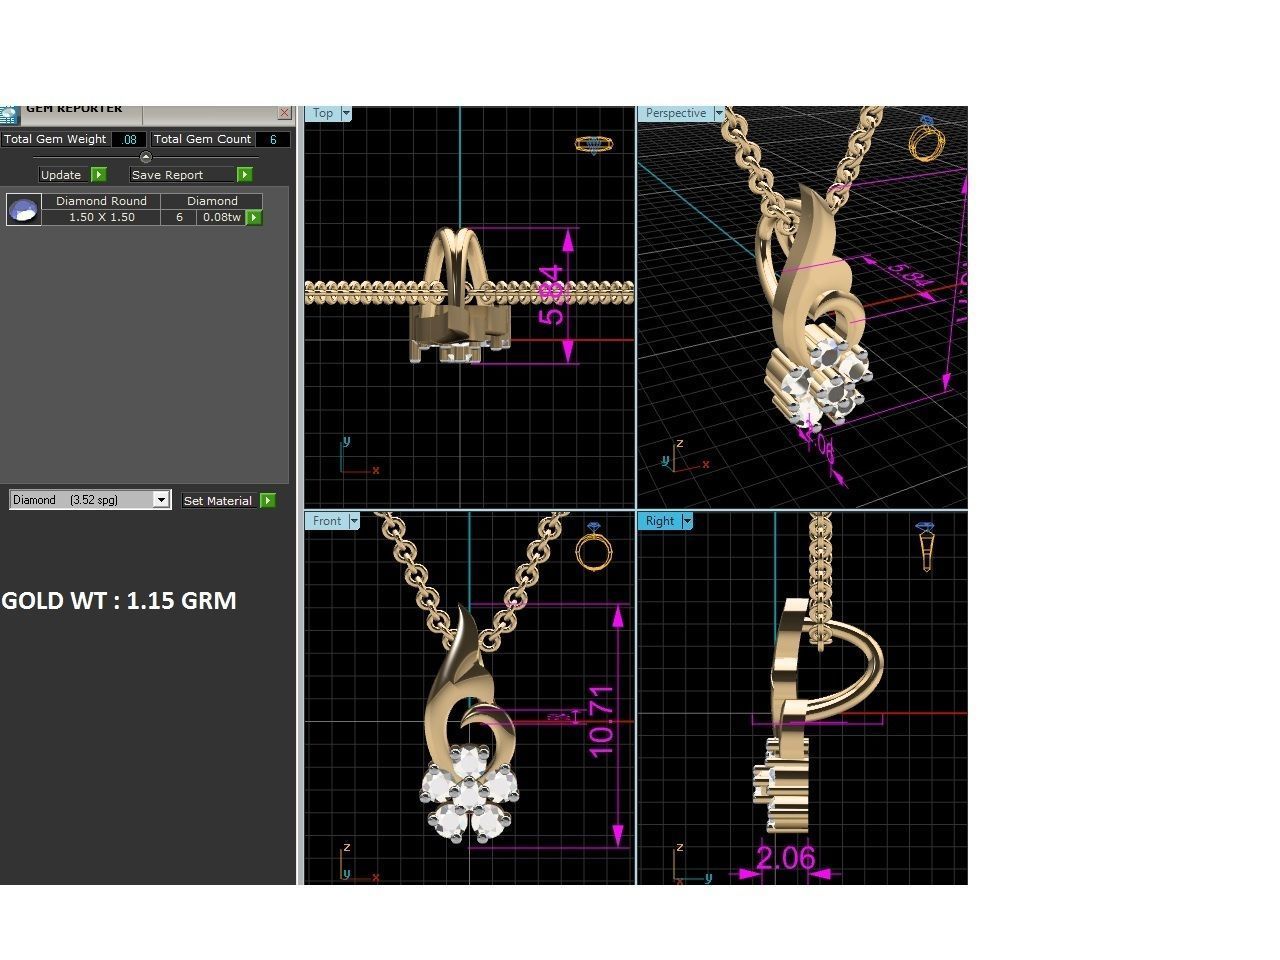The width and height of the screenshot is (1280, 960).
Task: Open the Right viewport dropdown arrow
Action: (687, 521)
